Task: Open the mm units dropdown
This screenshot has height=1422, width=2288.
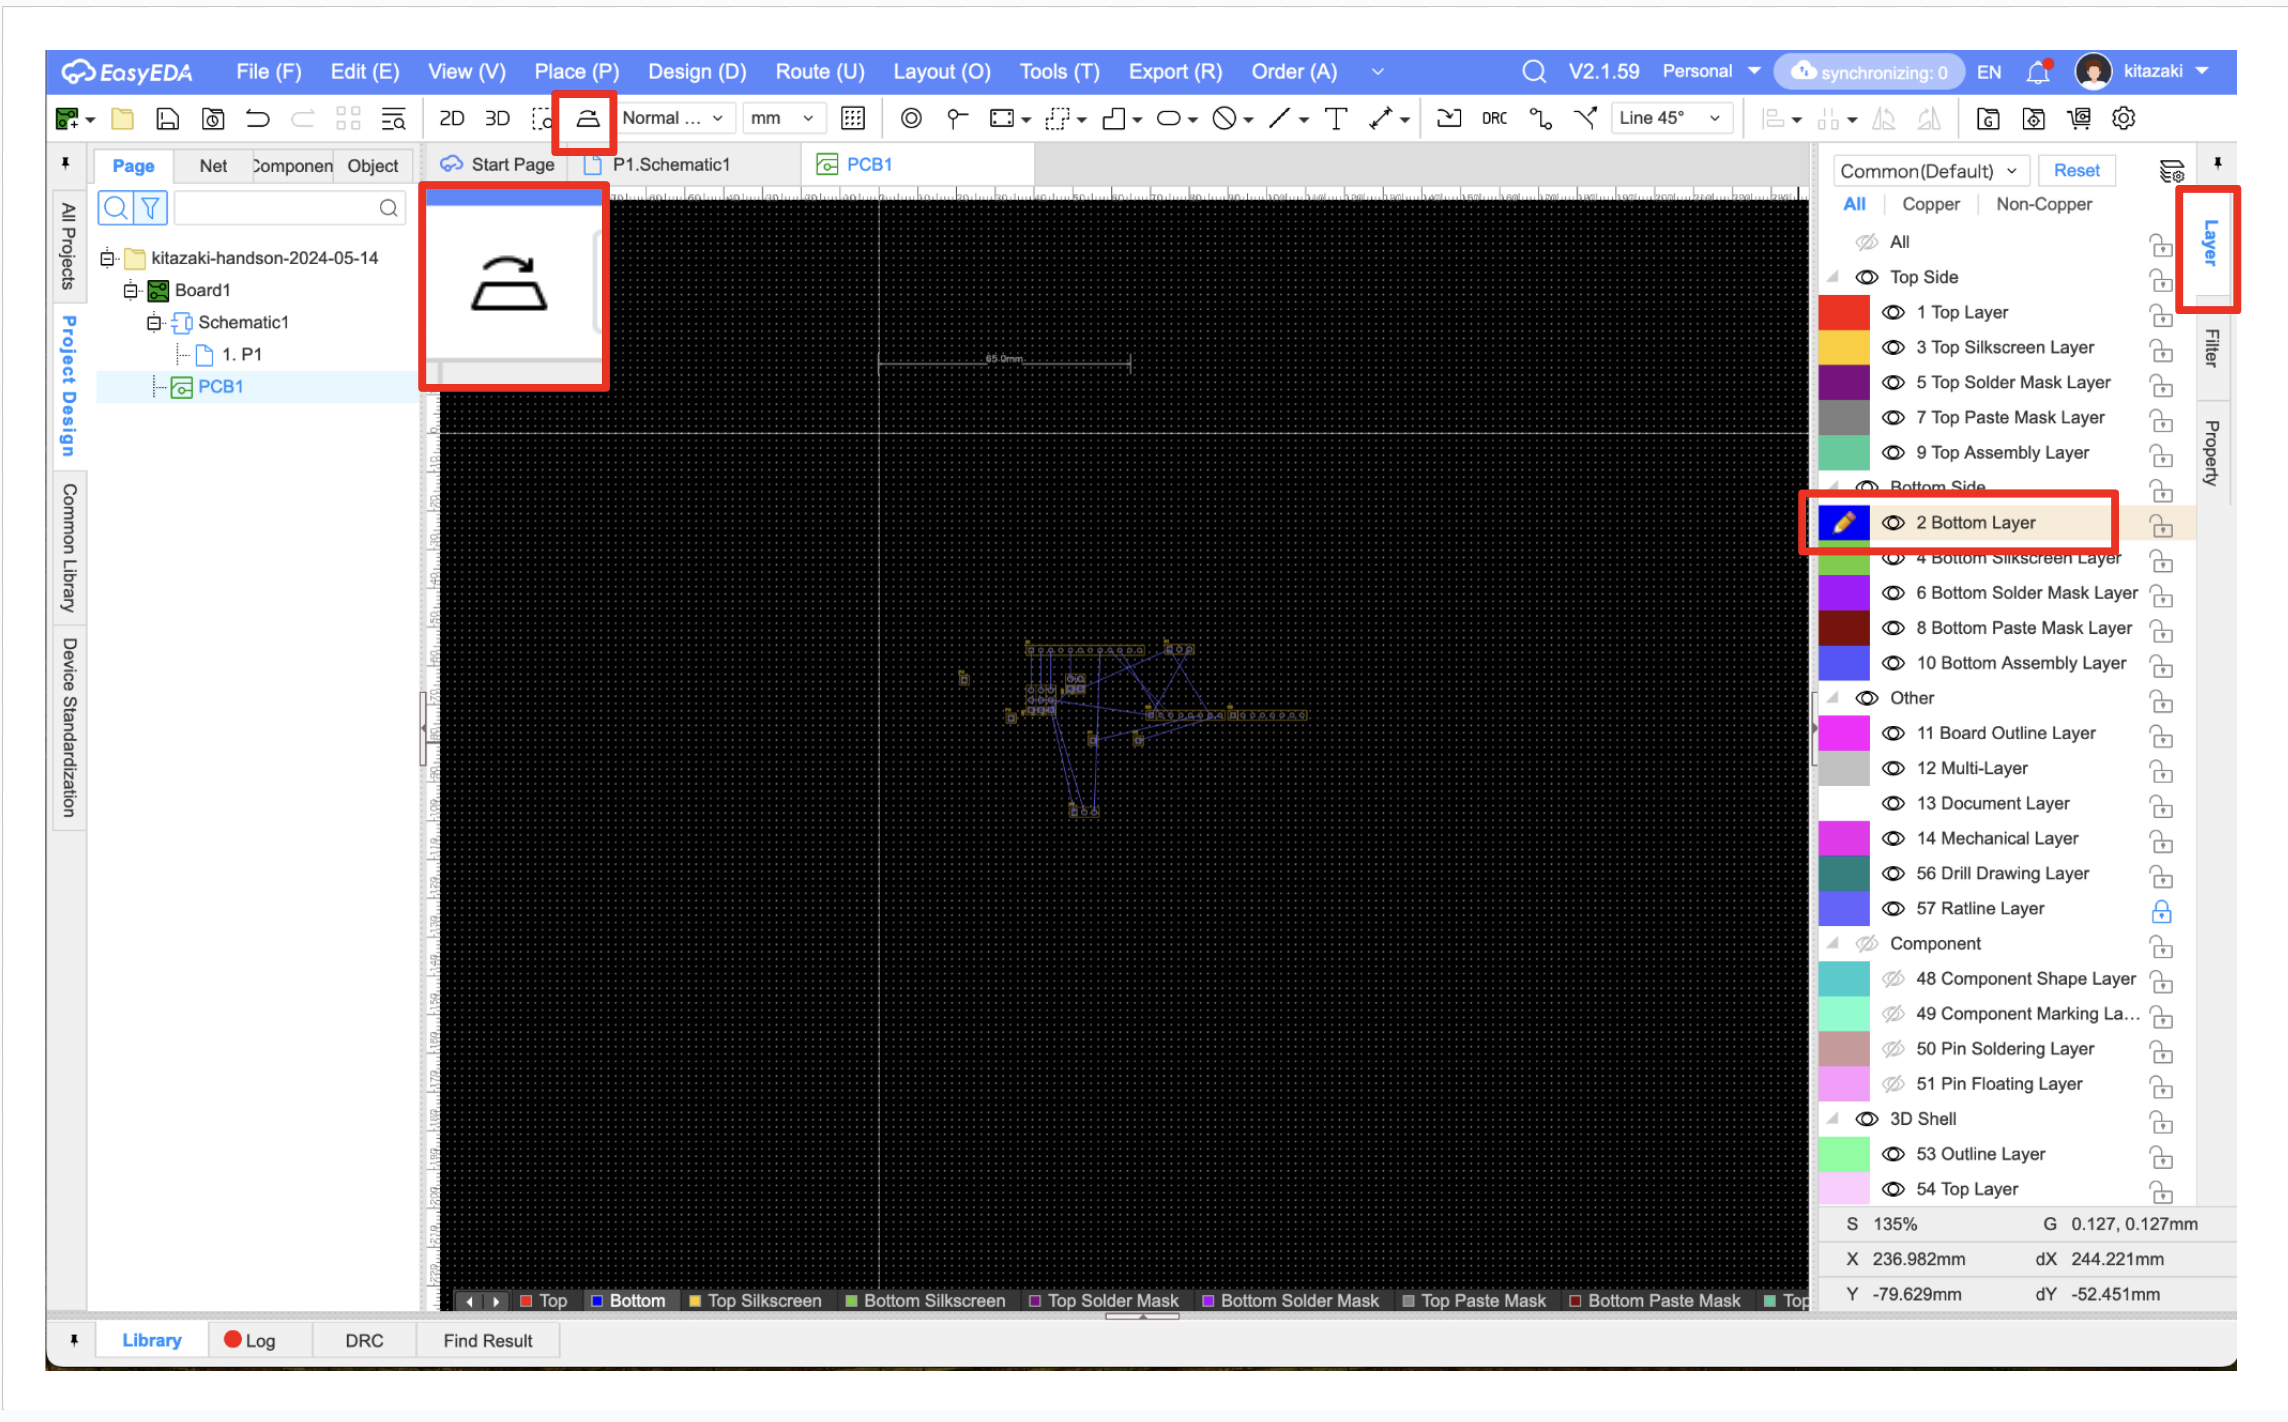Action: 782,119
